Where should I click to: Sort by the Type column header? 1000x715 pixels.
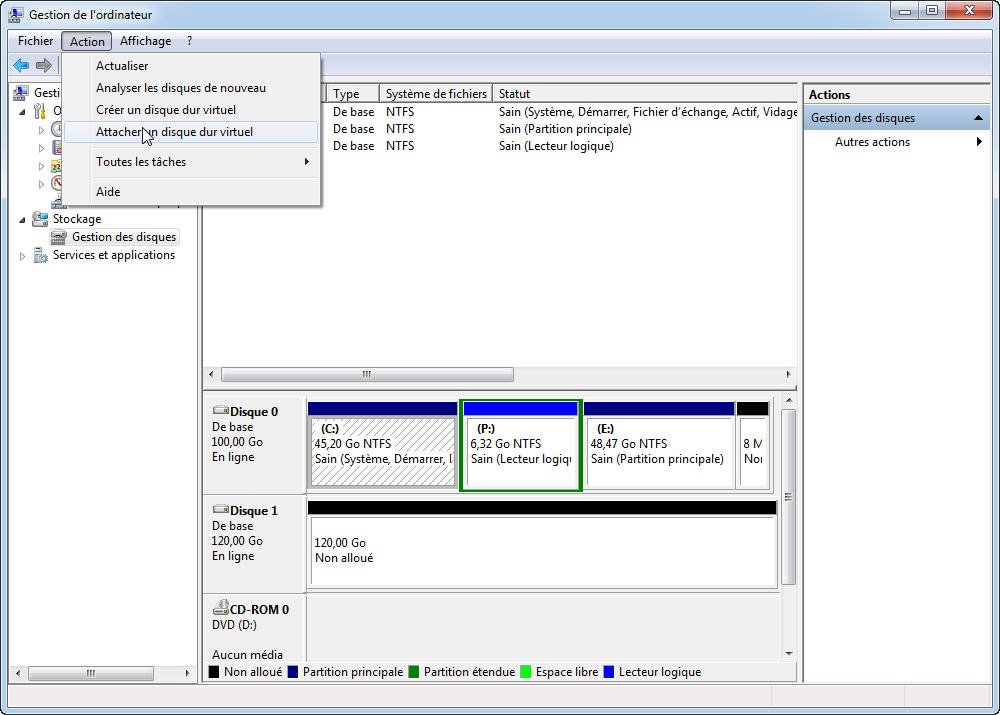coord(353,94)
